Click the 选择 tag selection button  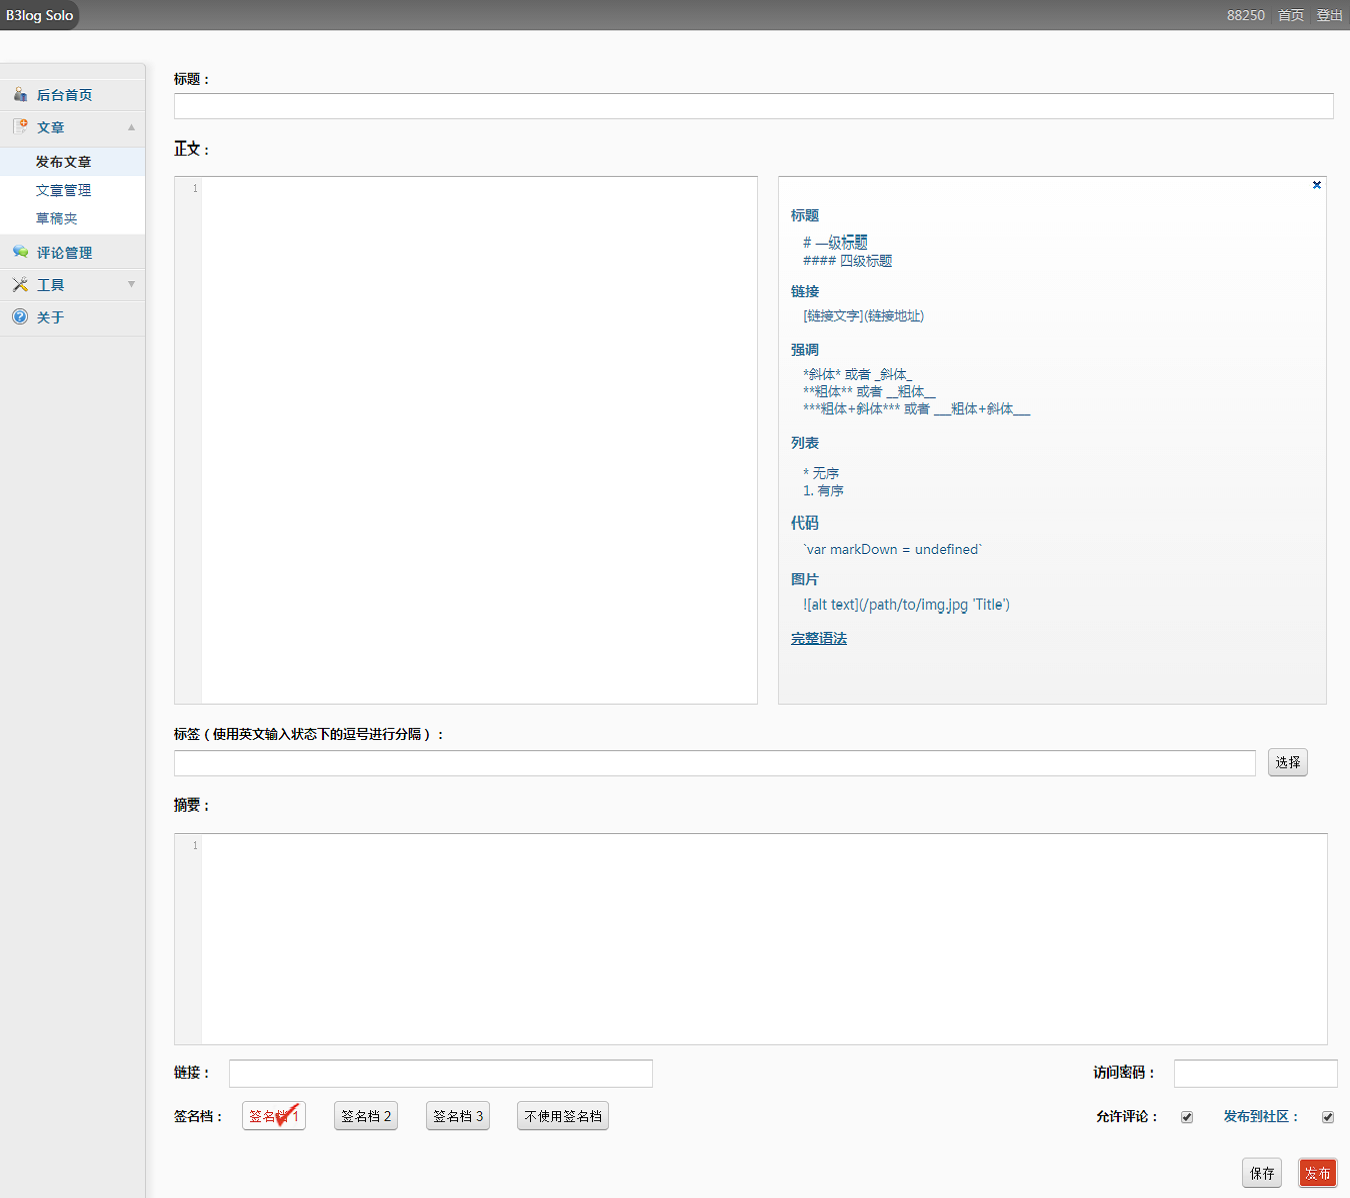pos(1287,762)
